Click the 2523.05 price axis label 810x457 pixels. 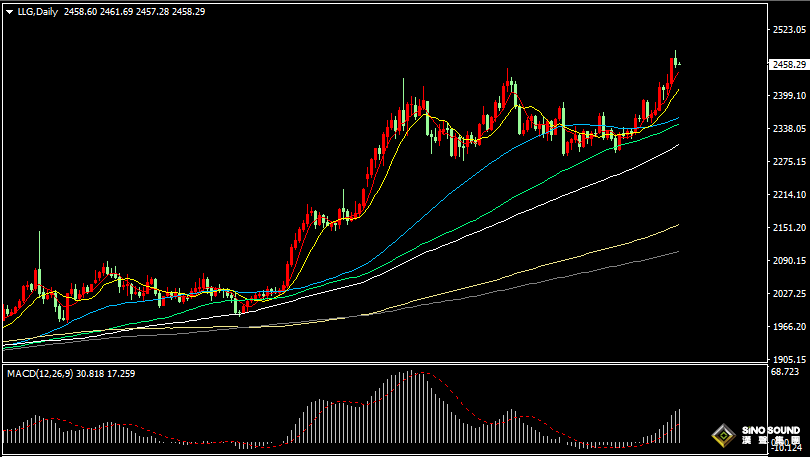(x=789, y=30)
